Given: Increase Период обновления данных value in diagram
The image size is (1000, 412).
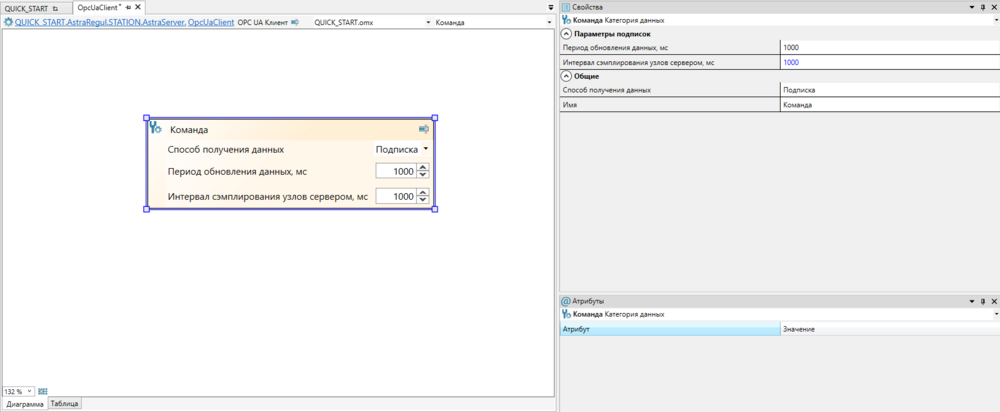Looking at the screenshot, I should pos(423,167).
